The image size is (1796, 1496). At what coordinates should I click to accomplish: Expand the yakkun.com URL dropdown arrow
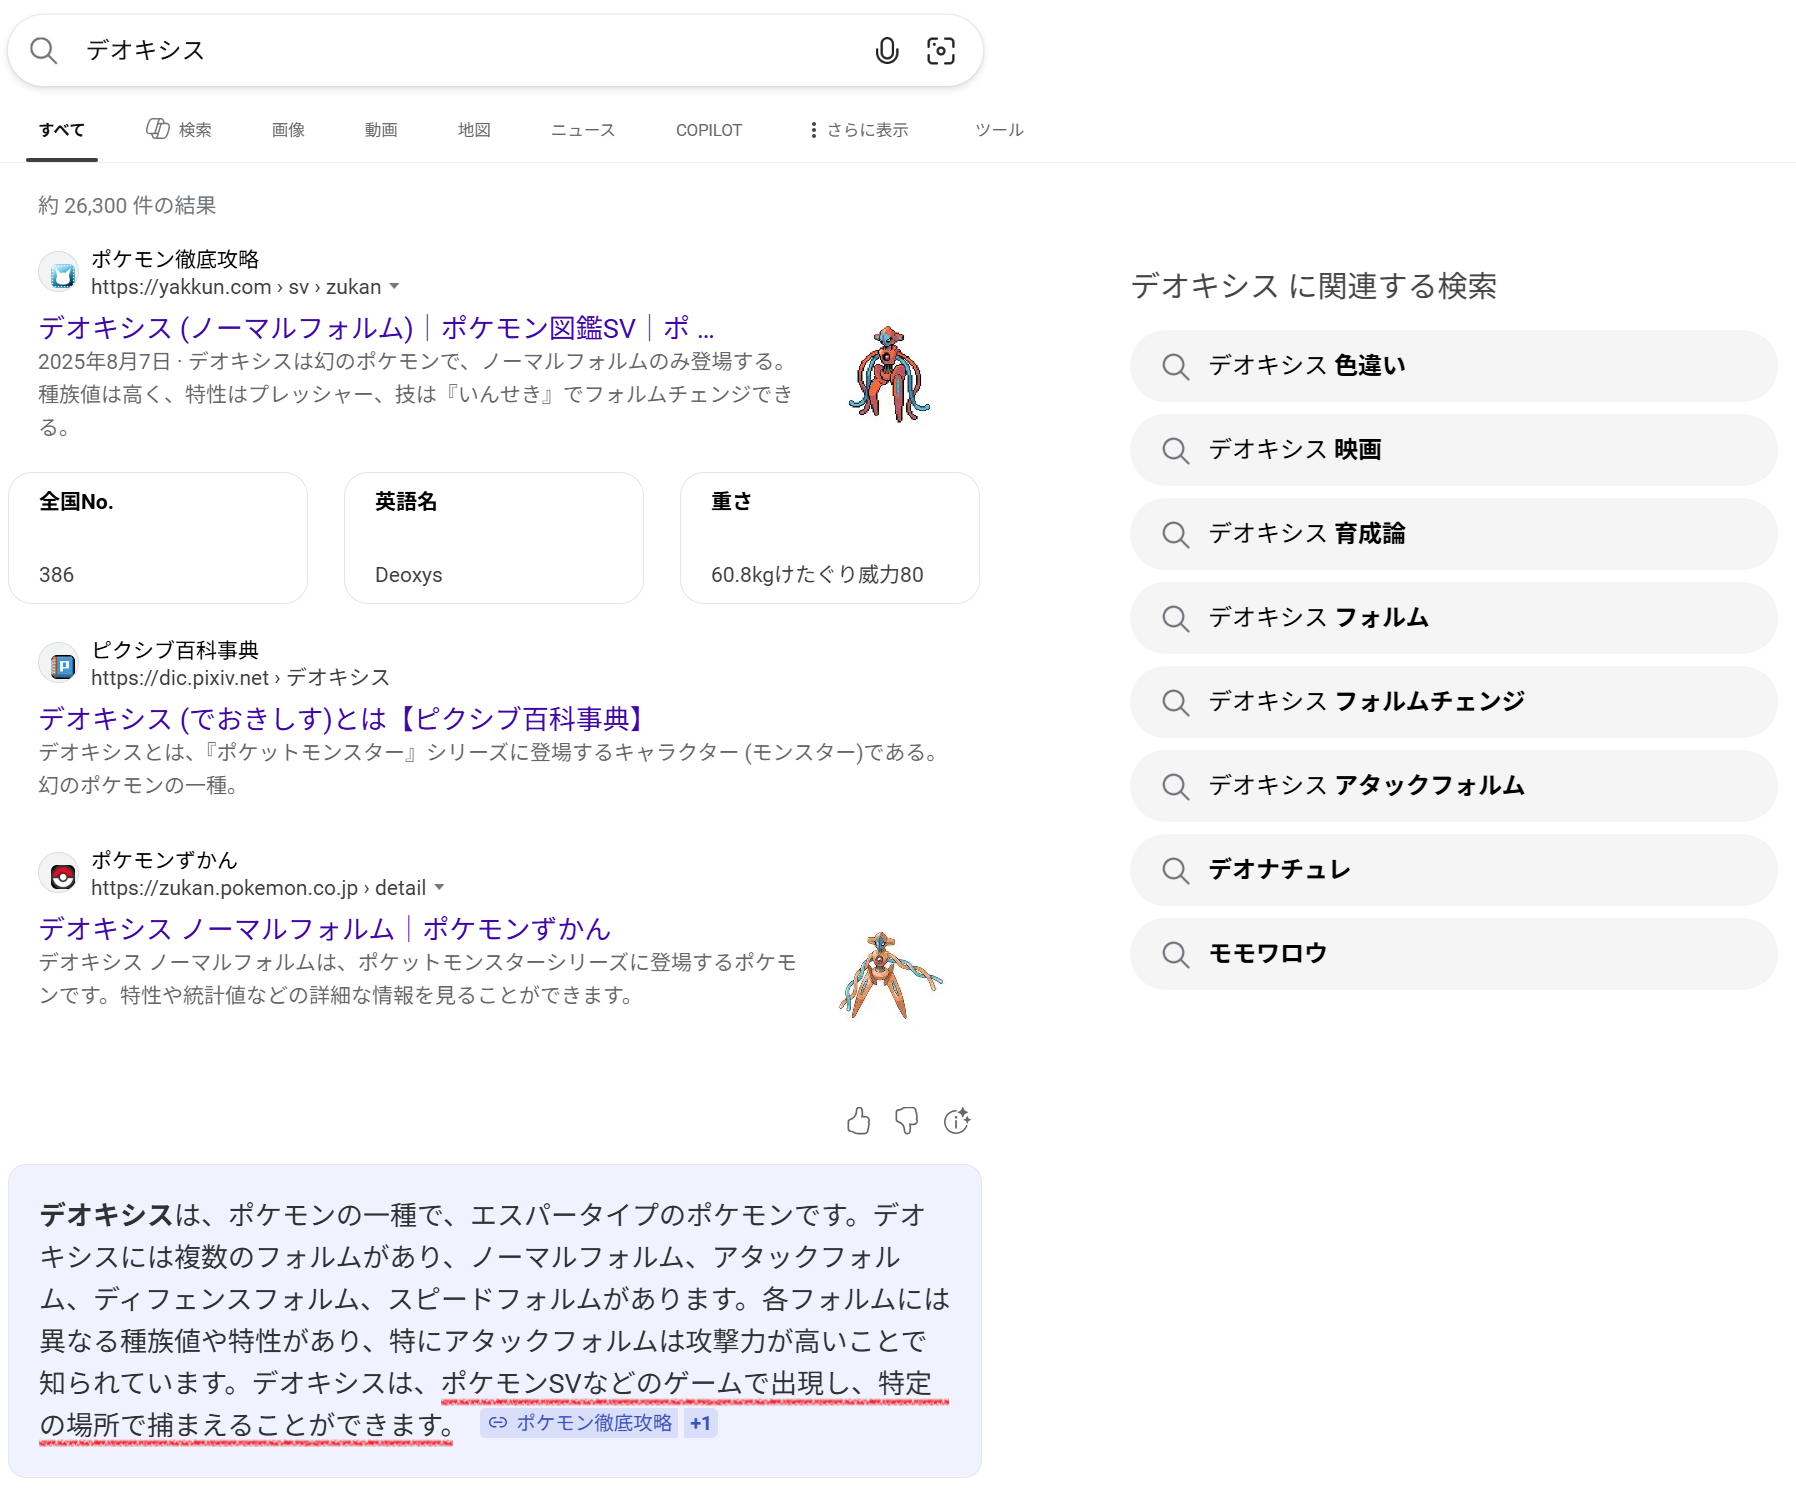pos(395,287)
